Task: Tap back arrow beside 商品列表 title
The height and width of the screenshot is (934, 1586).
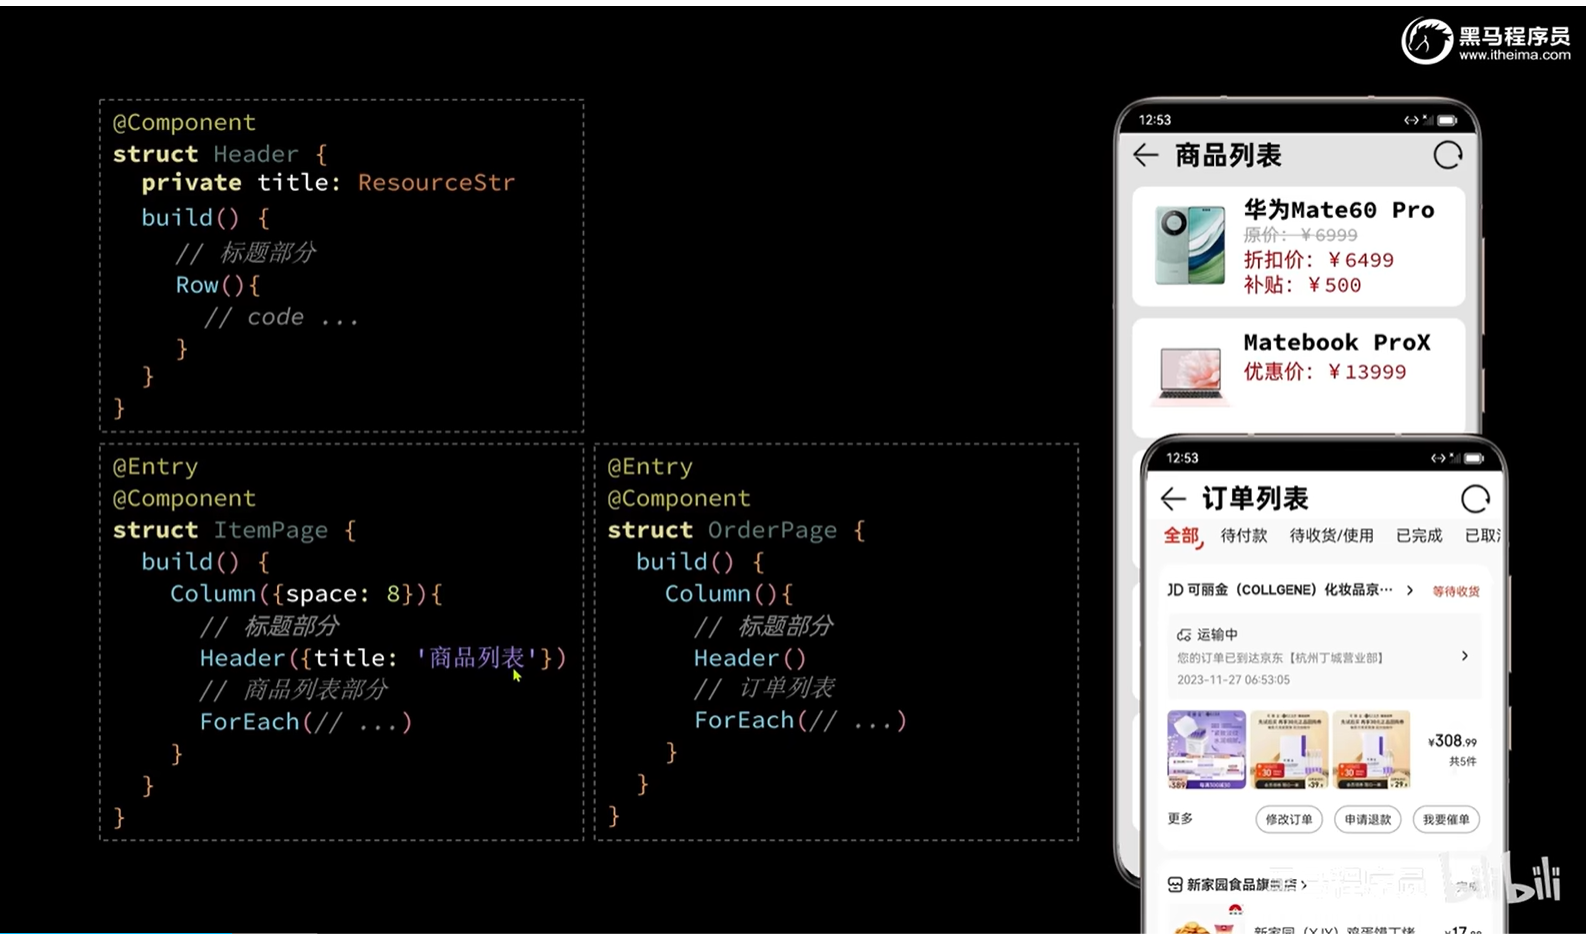Action: pyautogui.click(x=1146, y=155)
